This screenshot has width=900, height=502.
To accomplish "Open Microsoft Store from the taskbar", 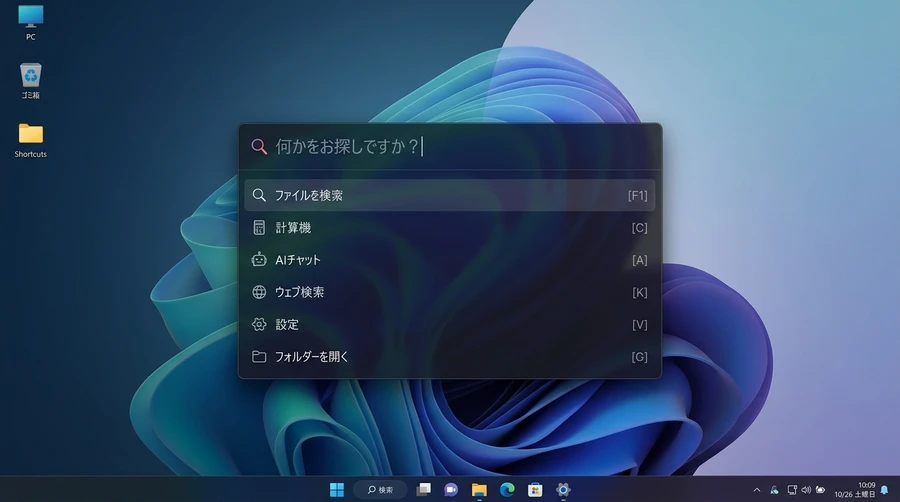I will pyautogui.click(x=535, y=489).
